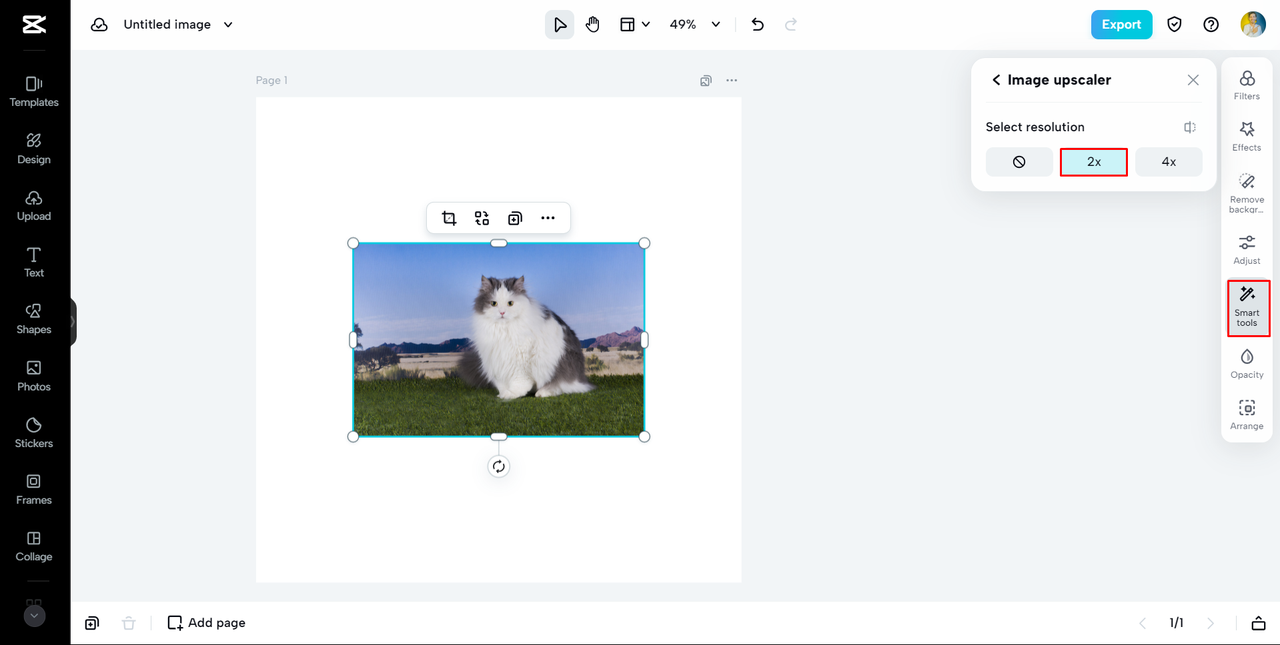Select the pointer select tool
Viewport: 1280px width, 645px height.
click(x=560, y=25)
